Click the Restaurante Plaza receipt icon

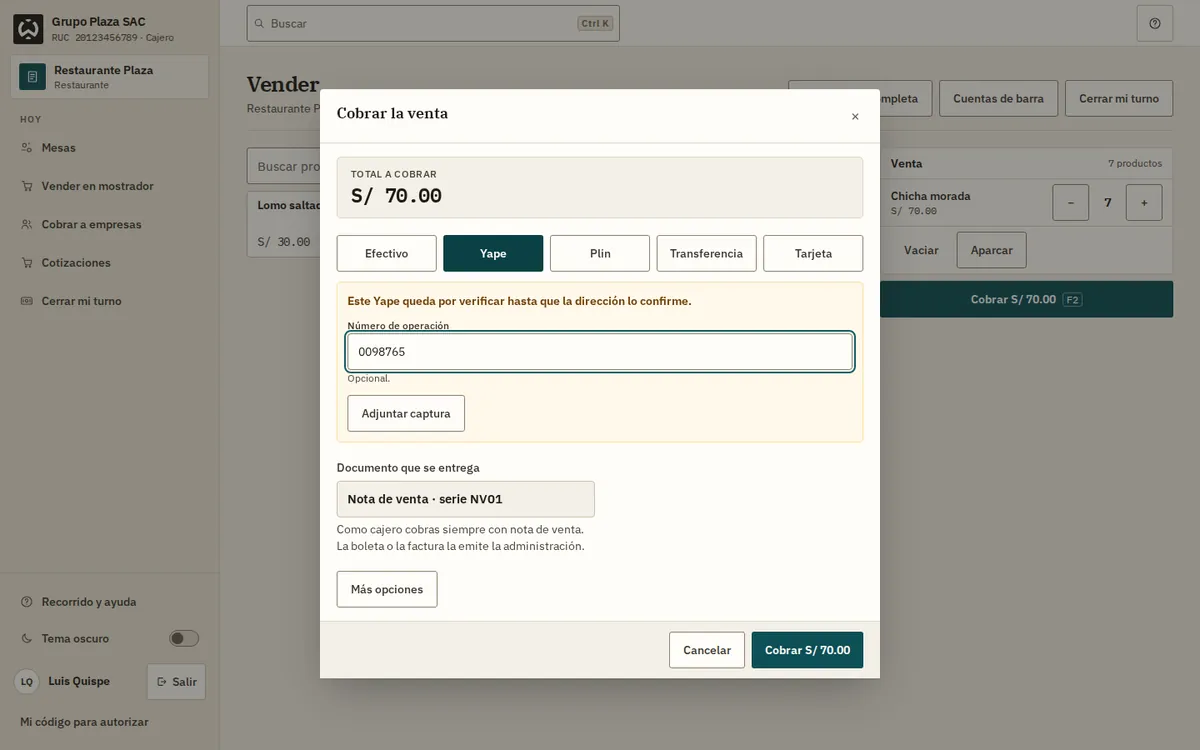pyautogui.click(x=32, y=77)
